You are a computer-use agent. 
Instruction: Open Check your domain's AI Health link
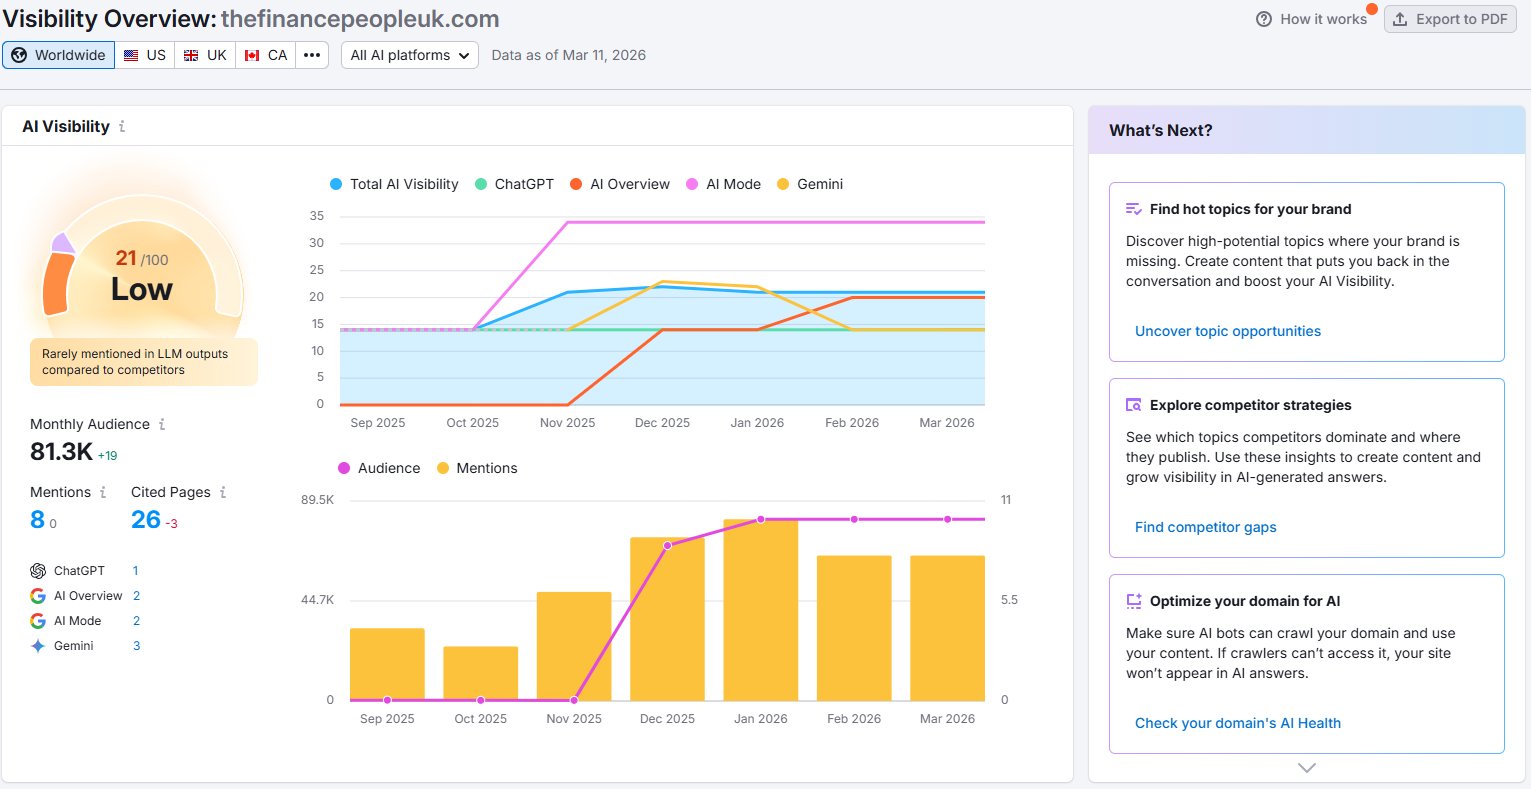pyautogui.click(x=1238, y=723)
